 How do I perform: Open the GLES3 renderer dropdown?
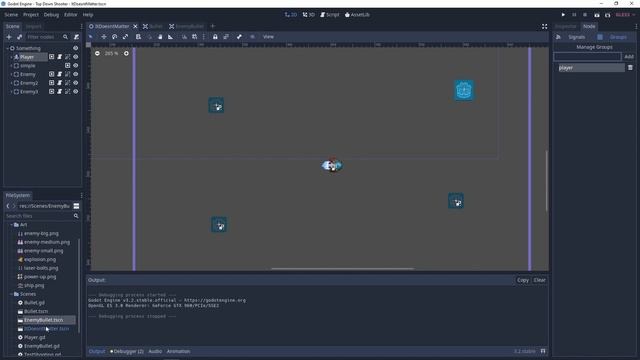click(x=625, y=15)
